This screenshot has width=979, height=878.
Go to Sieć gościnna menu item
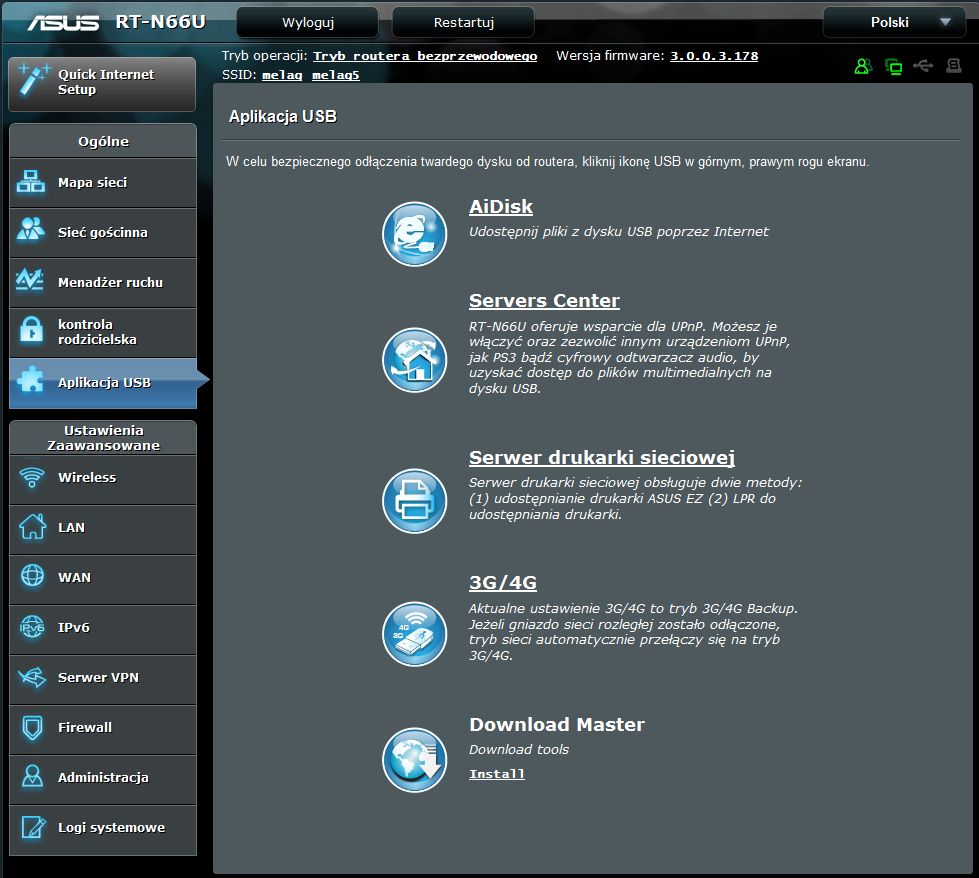tap(103, 233)
